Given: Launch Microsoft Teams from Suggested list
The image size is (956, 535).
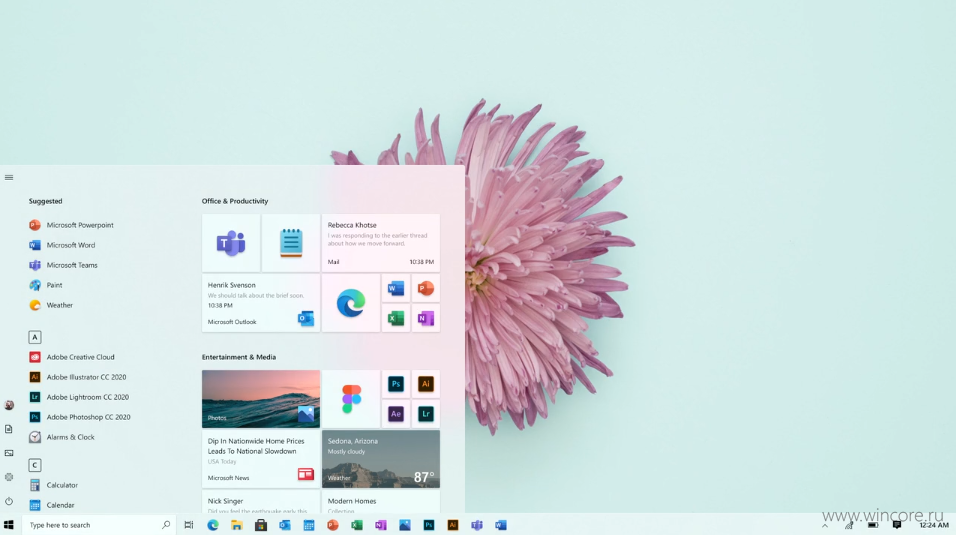Looking at the screenshot, I should (63, 265).
